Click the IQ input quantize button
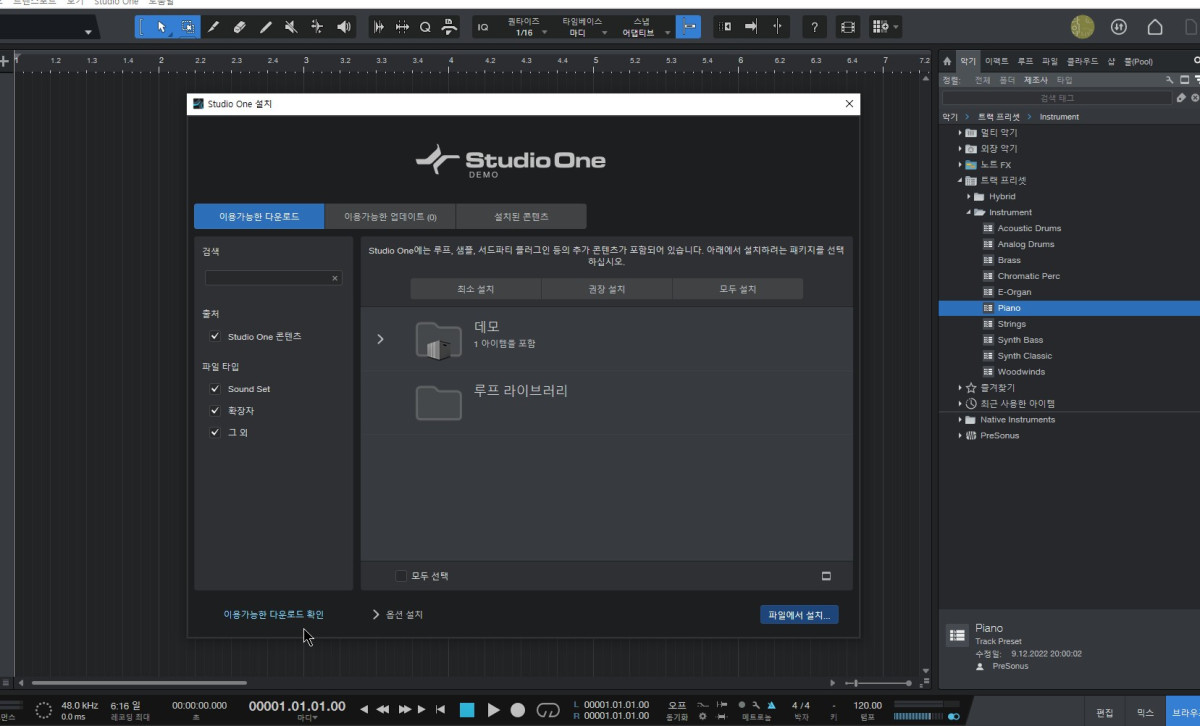The height and width of the screenshot is (726, 1200). [x=483, y=27]
